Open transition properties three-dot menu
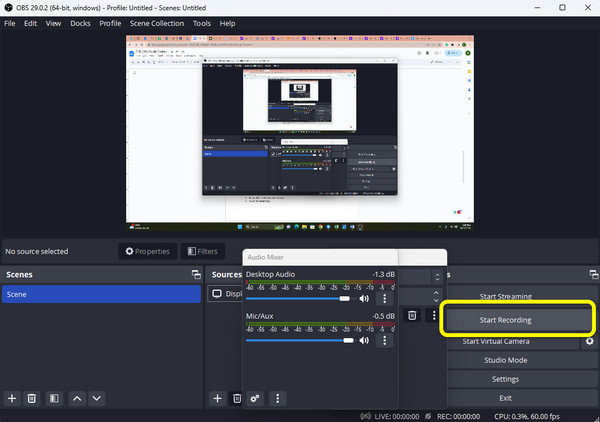600x422 pixels. tap(434, 315)
